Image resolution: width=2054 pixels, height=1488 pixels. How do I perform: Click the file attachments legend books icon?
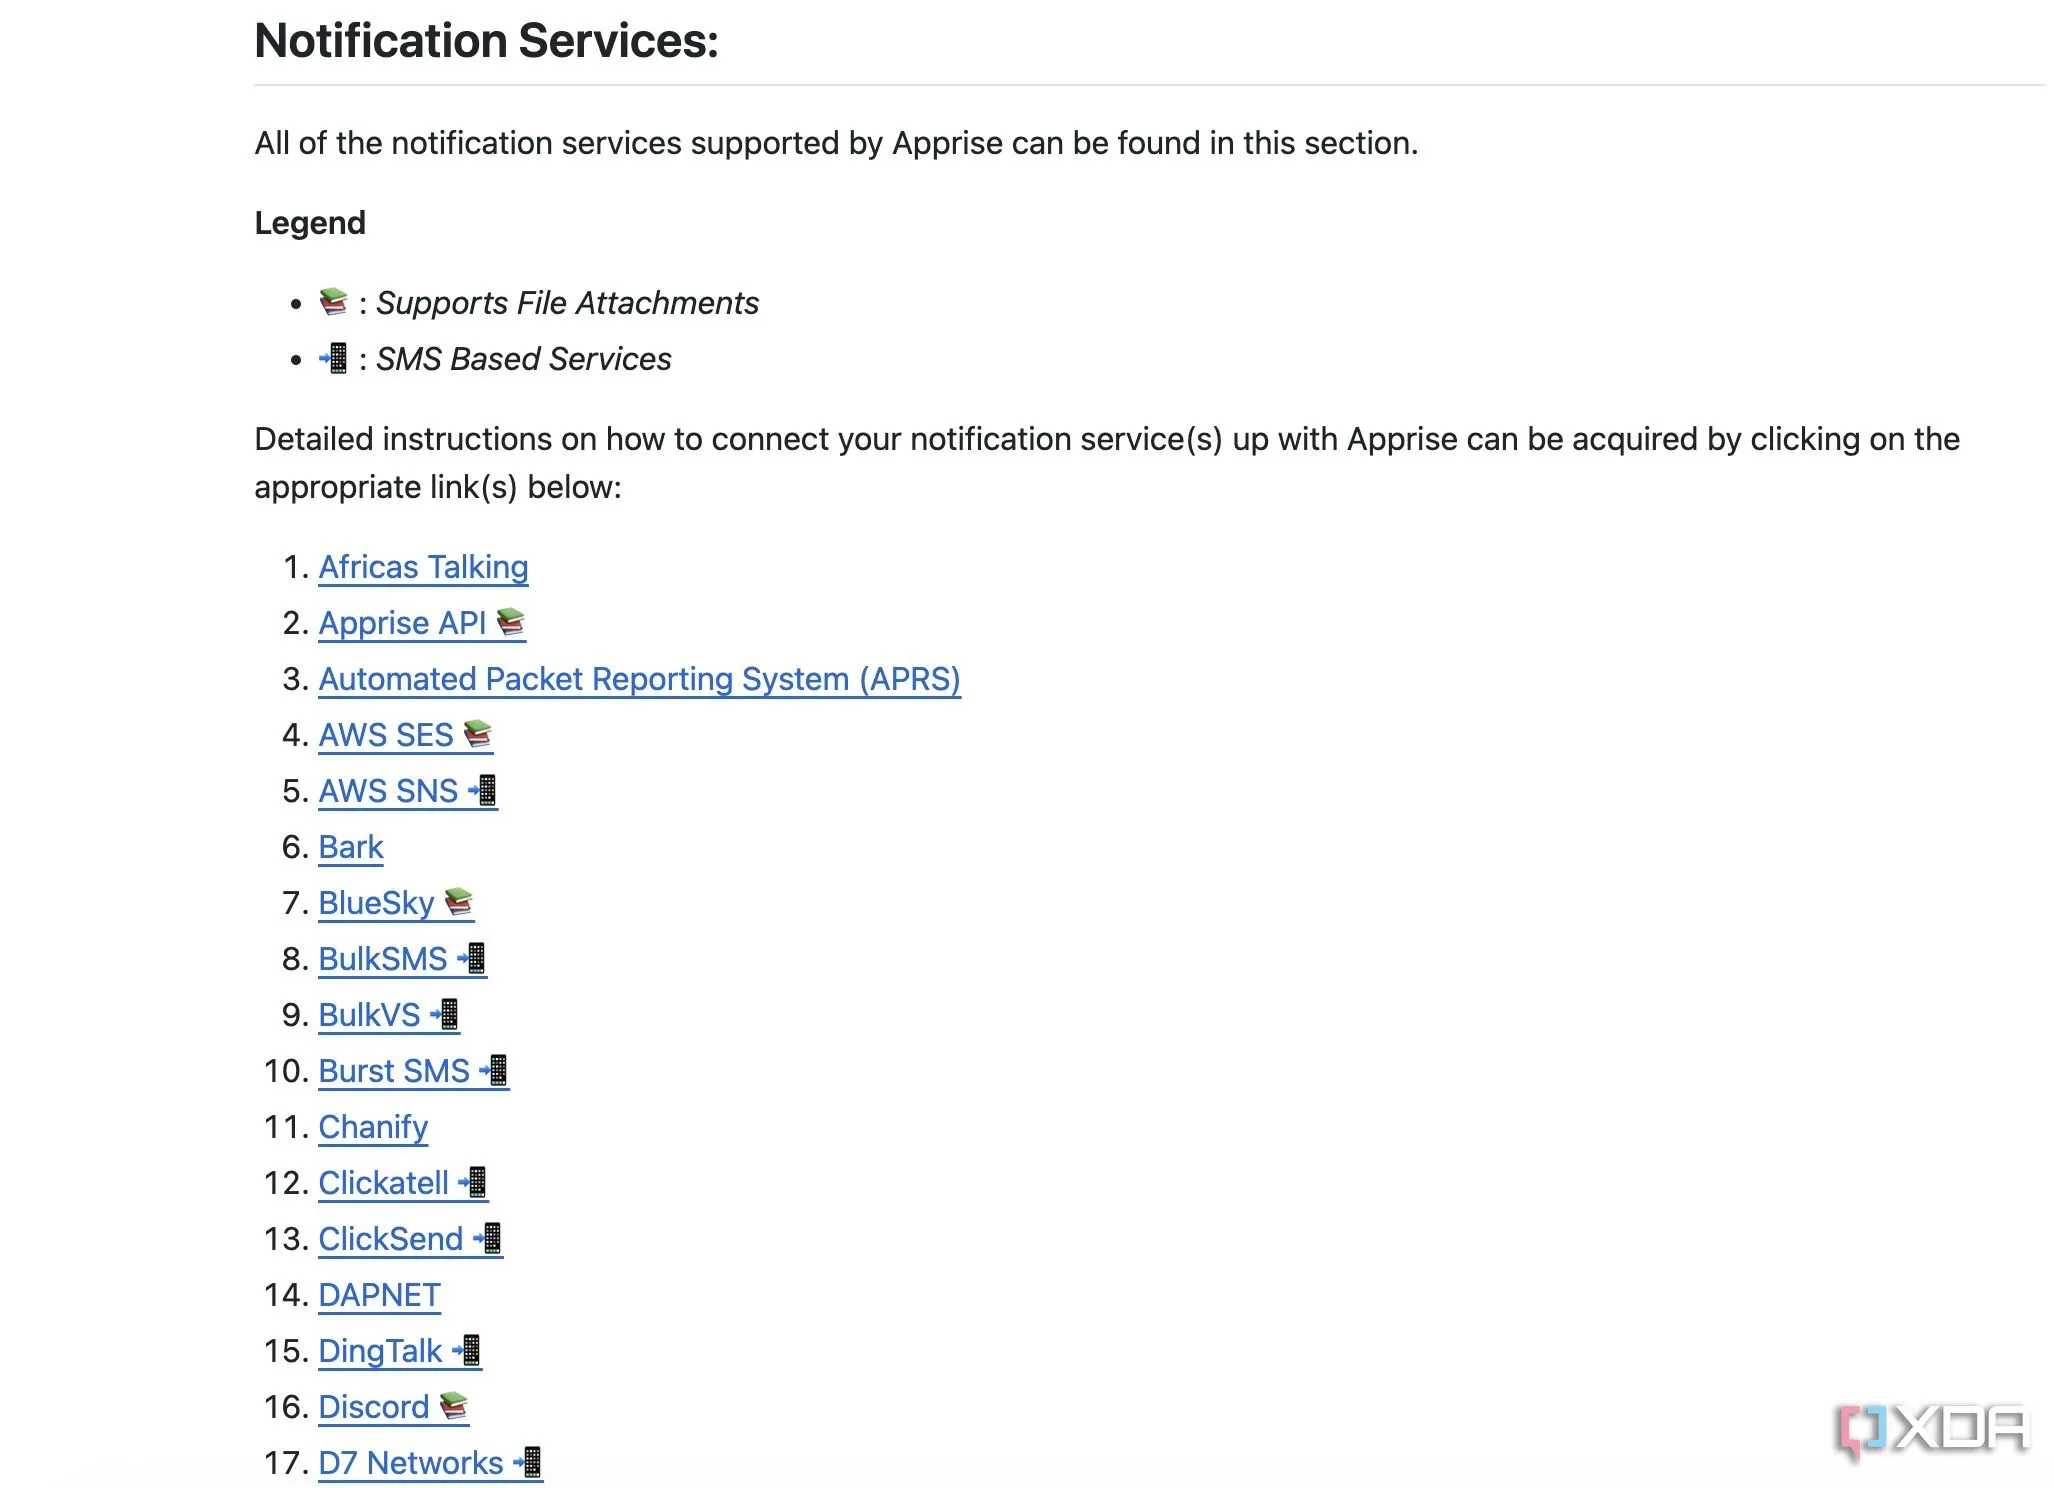pos(333,302)
